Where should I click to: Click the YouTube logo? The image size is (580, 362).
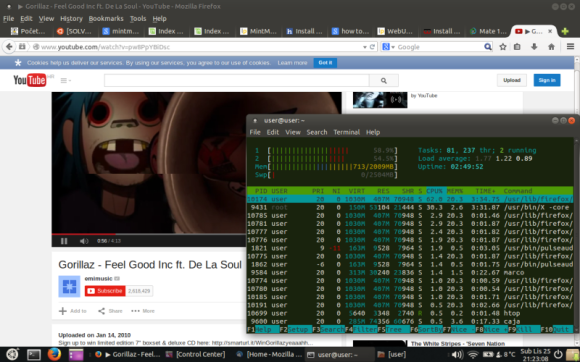30,80
